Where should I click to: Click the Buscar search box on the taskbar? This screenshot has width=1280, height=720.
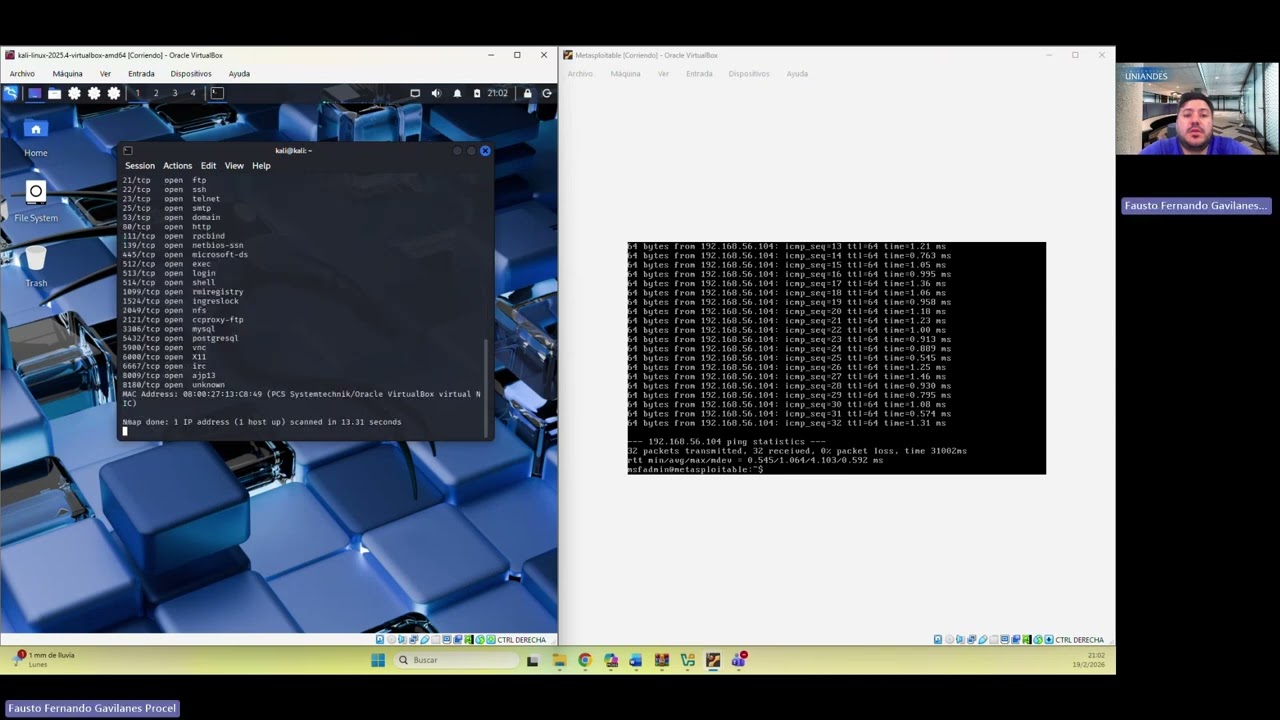(x=456, y=660)
